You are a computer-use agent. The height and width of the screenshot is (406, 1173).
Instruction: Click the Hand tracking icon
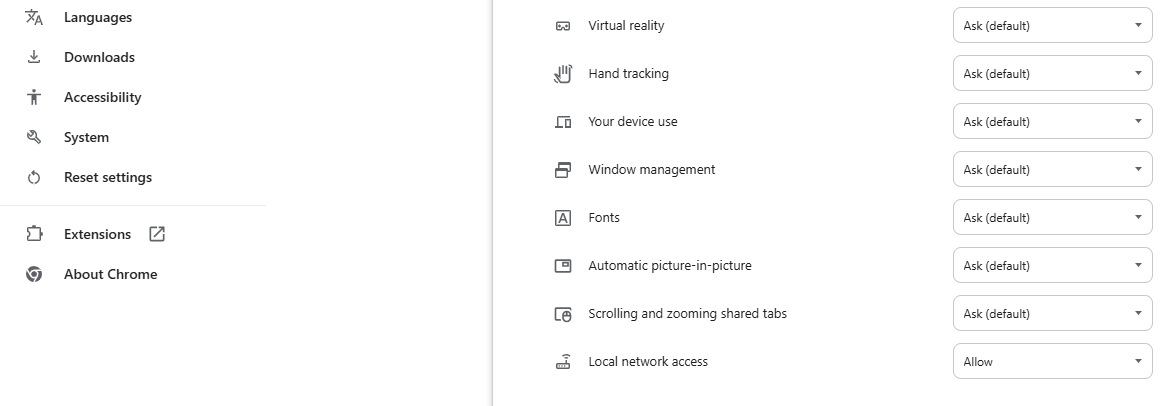pyautogui.click(x=563, y=74)
